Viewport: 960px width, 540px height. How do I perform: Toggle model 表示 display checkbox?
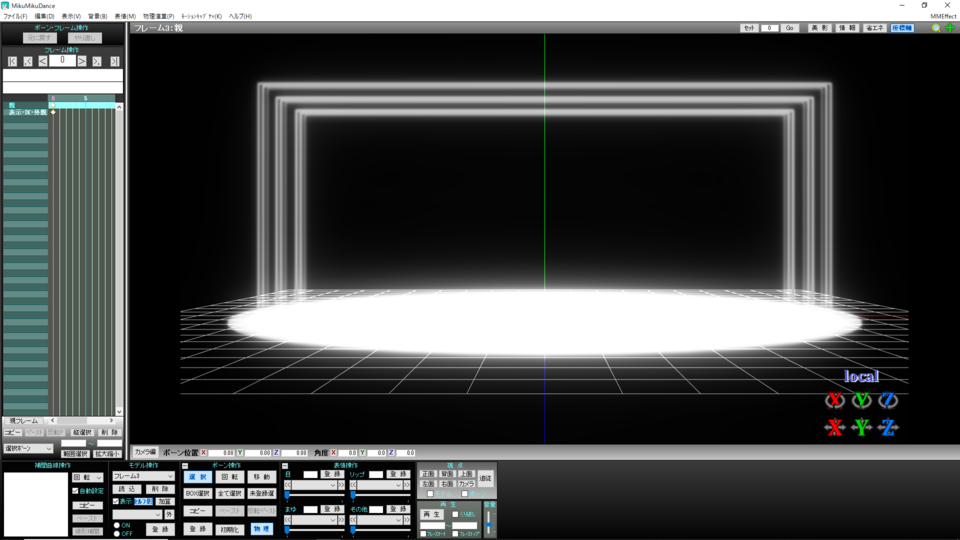116,501
